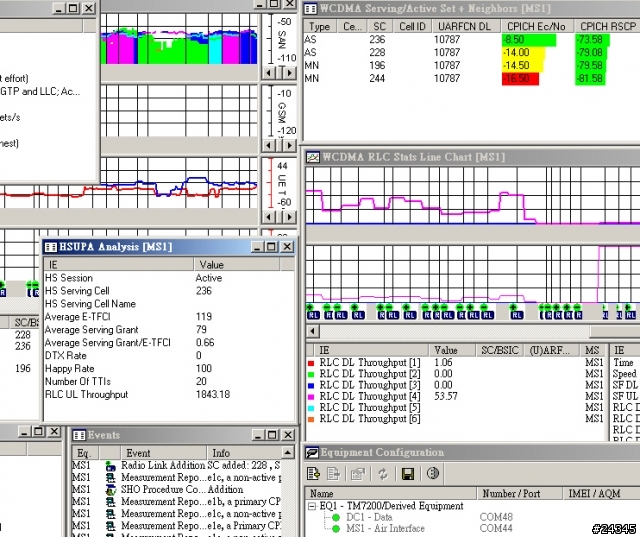Collapse the EQ1 - TM7200 tree node
The height and width of the screenshot is (537, 640).
coord(312,507)
